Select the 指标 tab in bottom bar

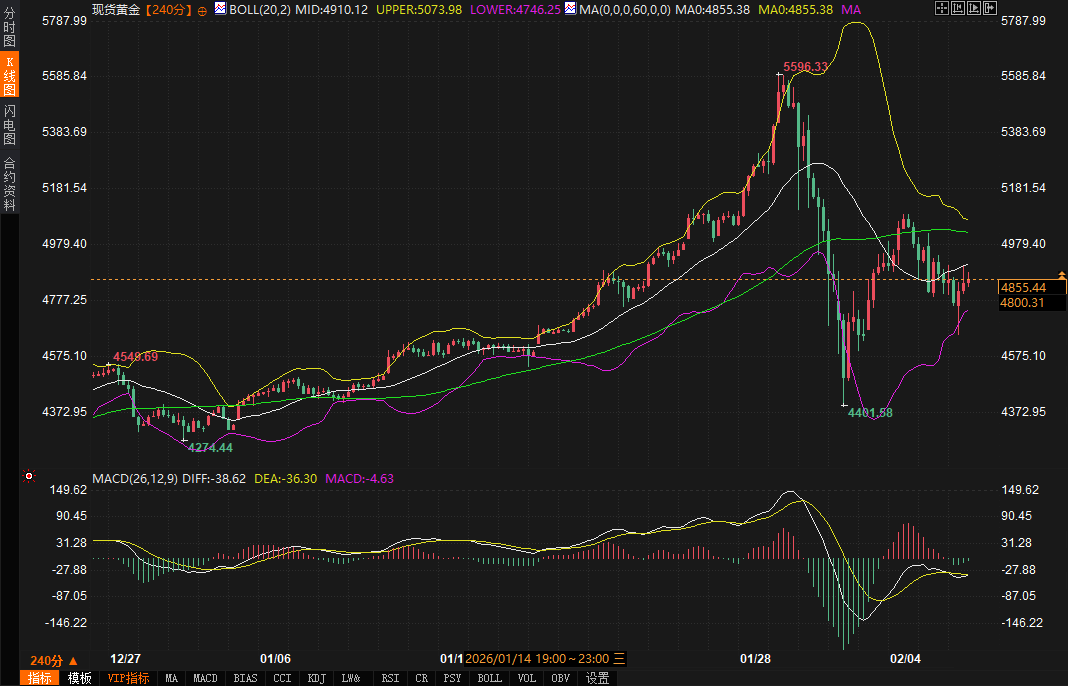40,678
